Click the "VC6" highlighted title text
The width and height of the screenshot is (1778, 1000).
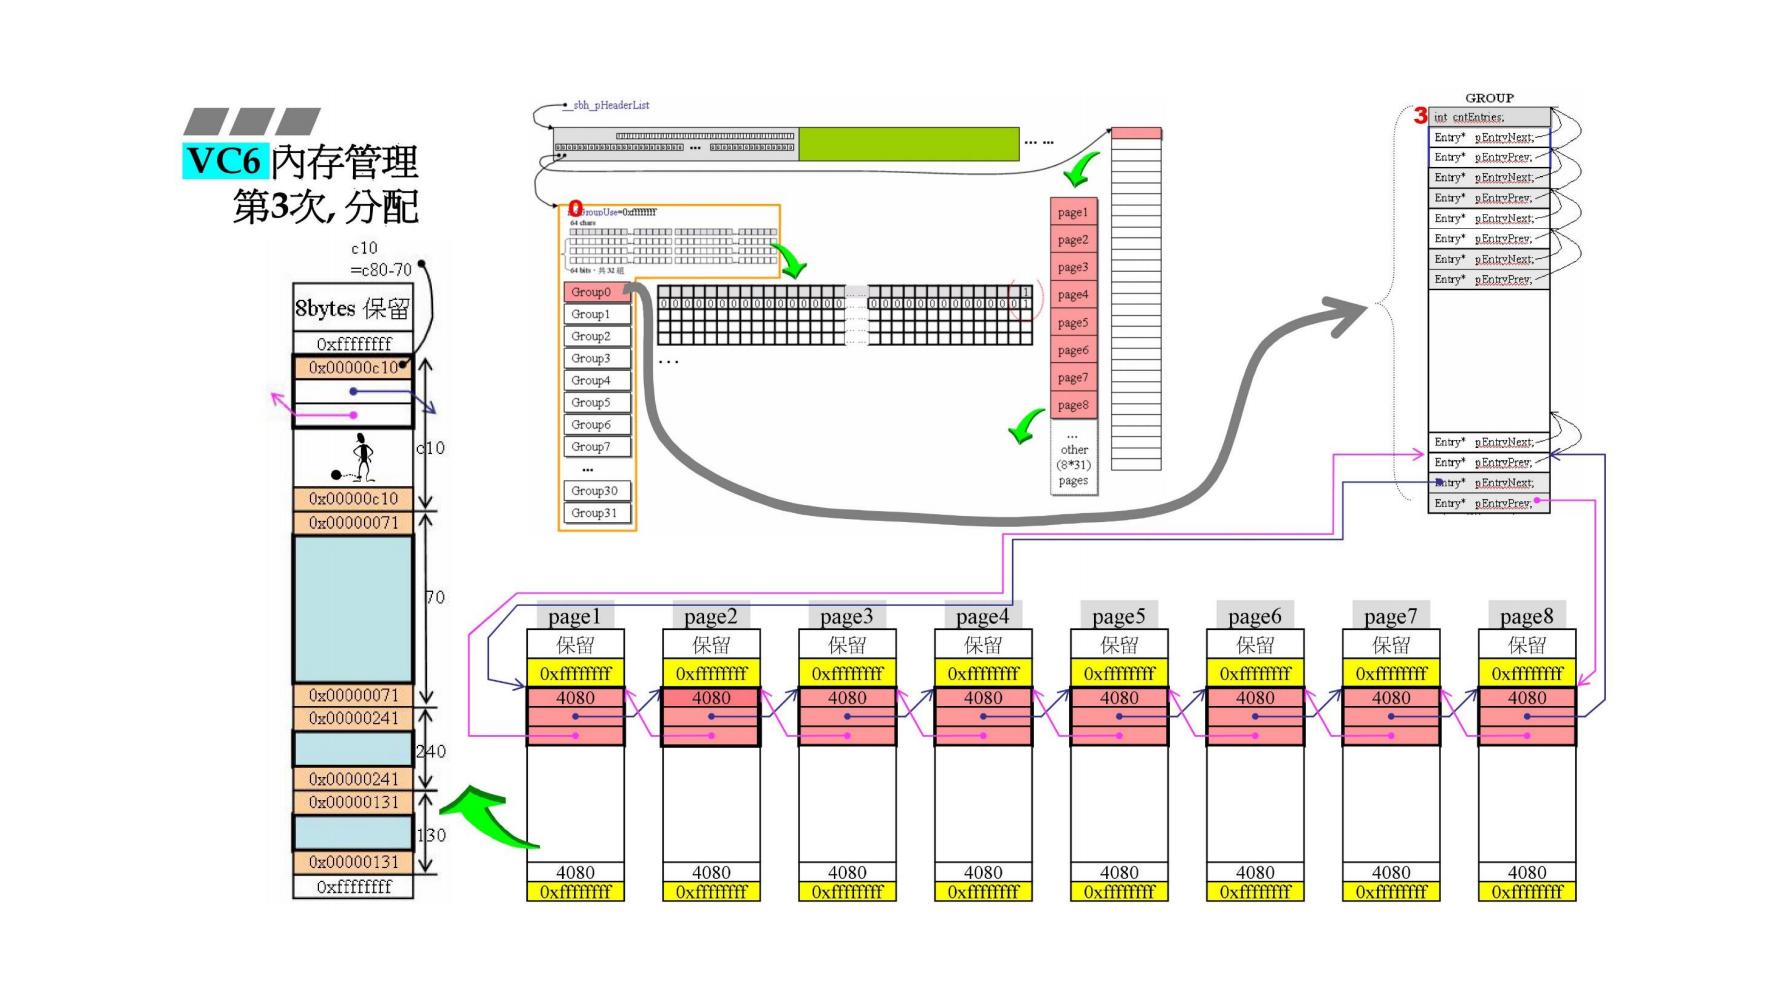[x=224, y=161]
